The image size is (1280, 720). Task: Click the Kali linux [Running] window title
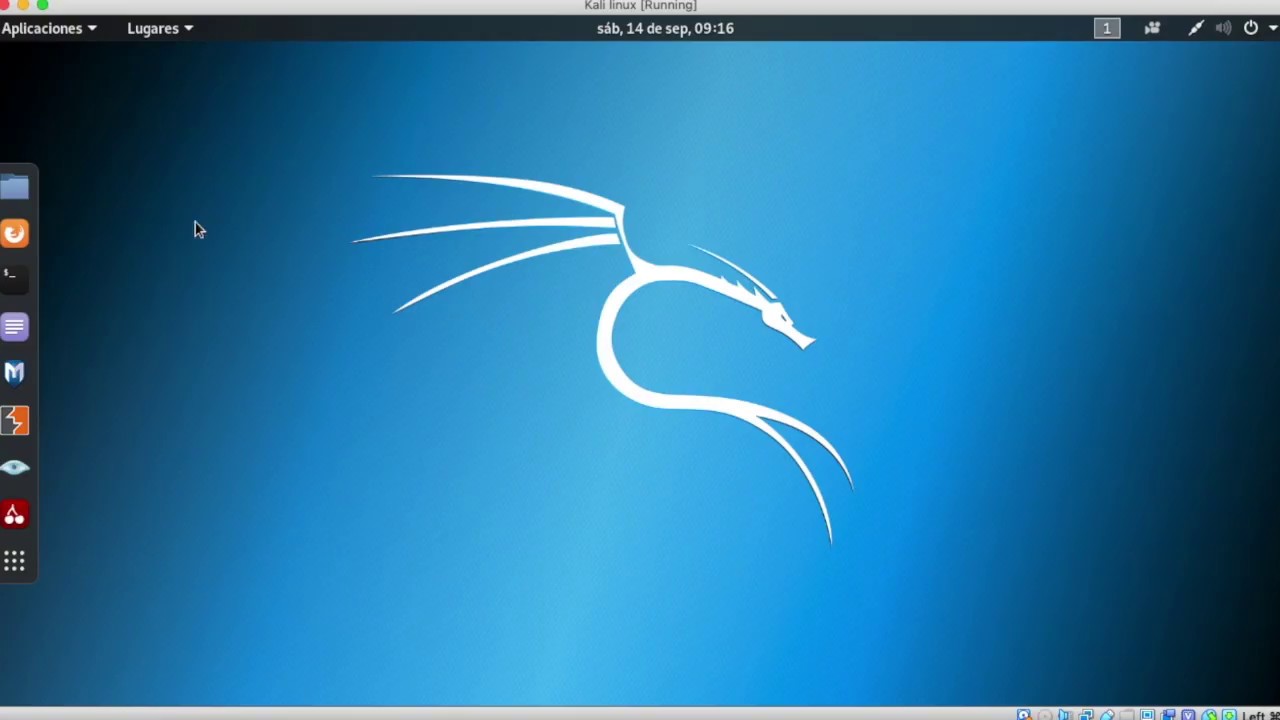[x=640, y=6]
